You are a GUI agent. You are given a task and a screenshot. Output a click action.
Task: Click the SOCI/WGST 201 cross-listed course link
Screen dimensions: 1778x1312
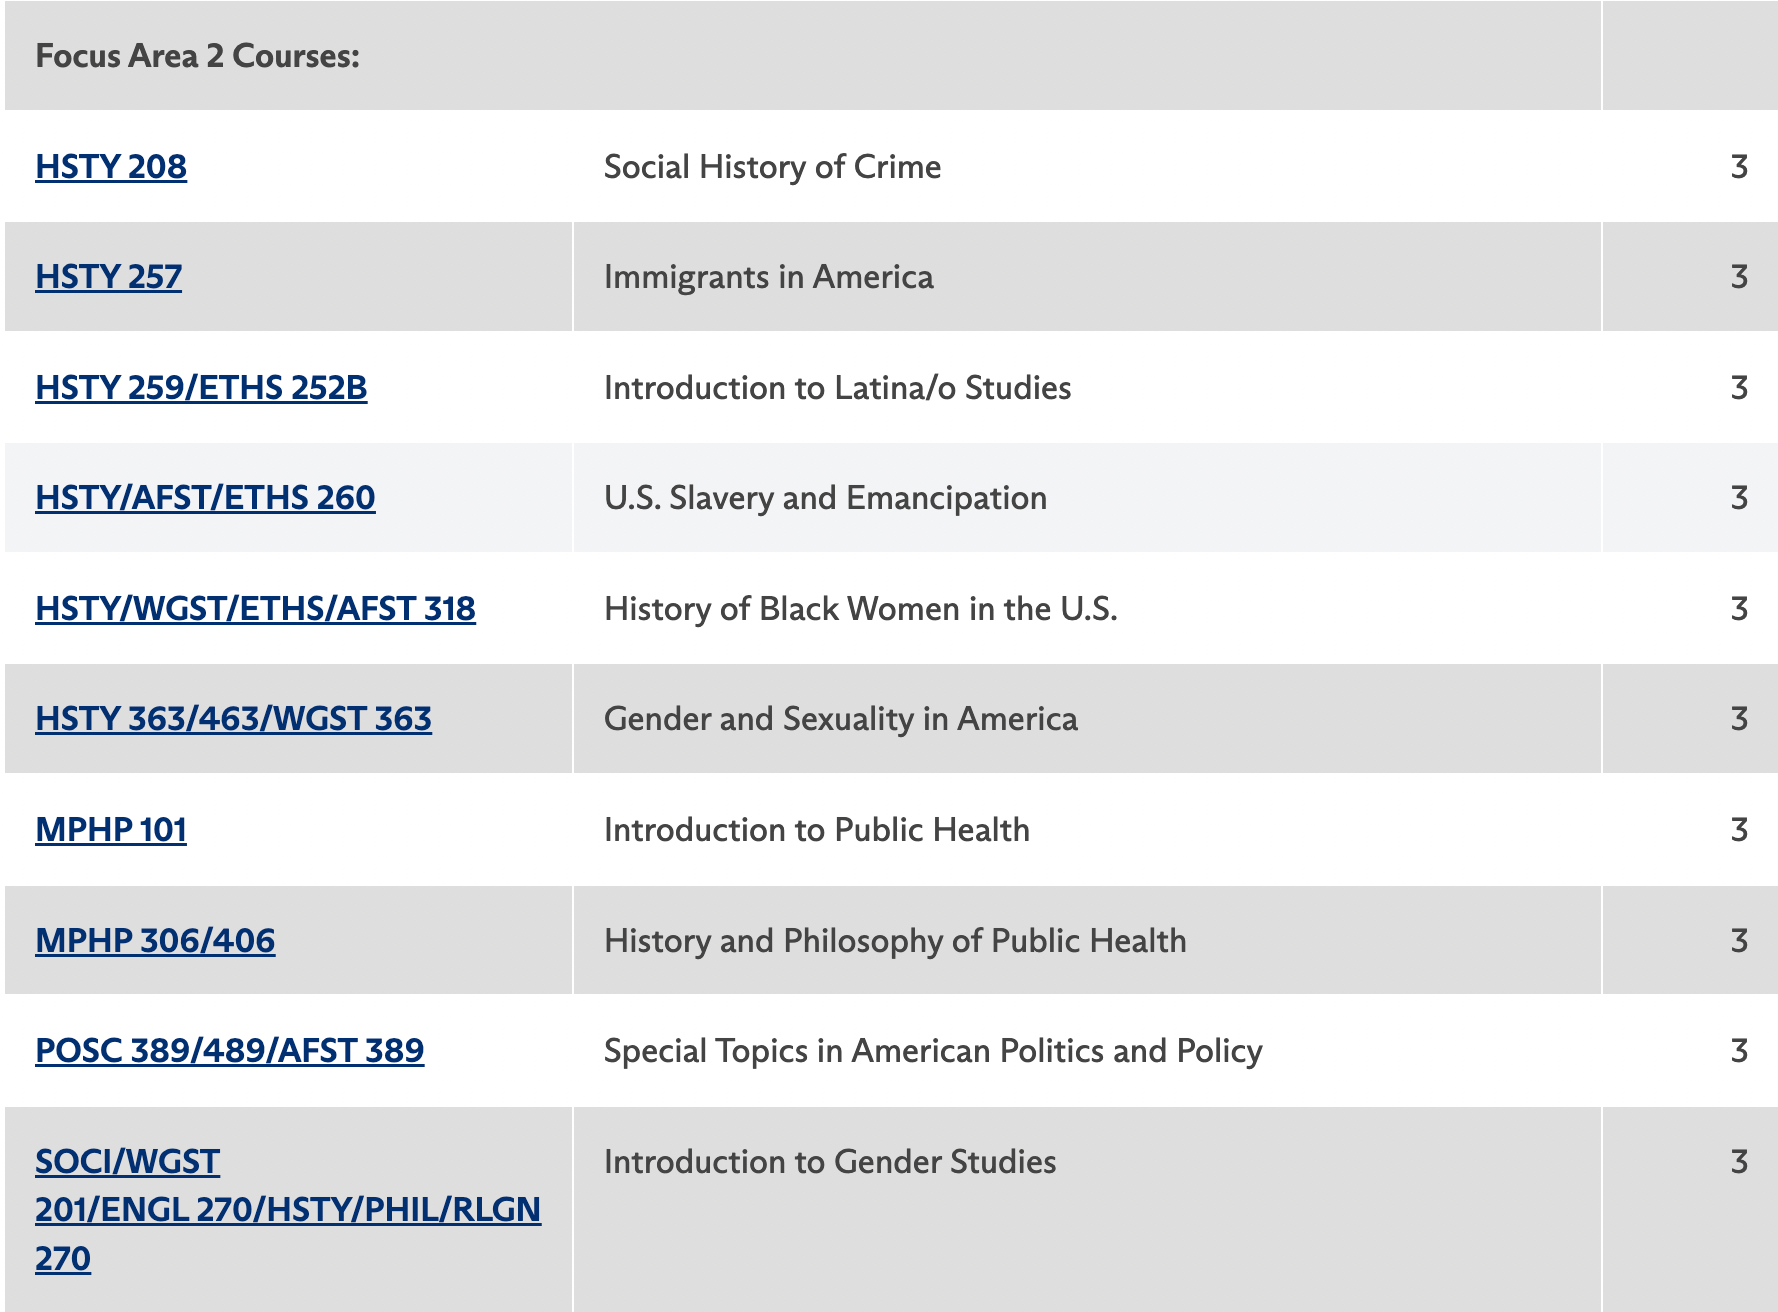[287, 1210]
